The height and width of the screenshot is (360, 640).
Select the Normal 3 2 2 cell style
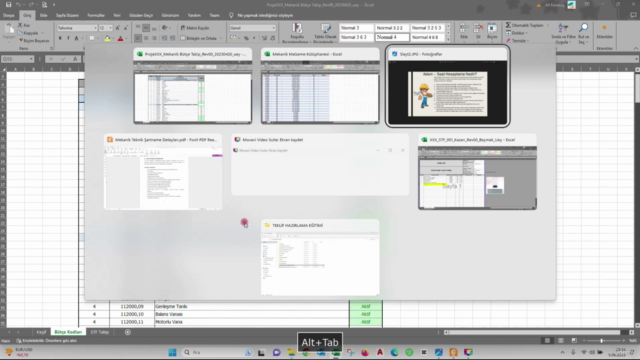coord(392,28)
